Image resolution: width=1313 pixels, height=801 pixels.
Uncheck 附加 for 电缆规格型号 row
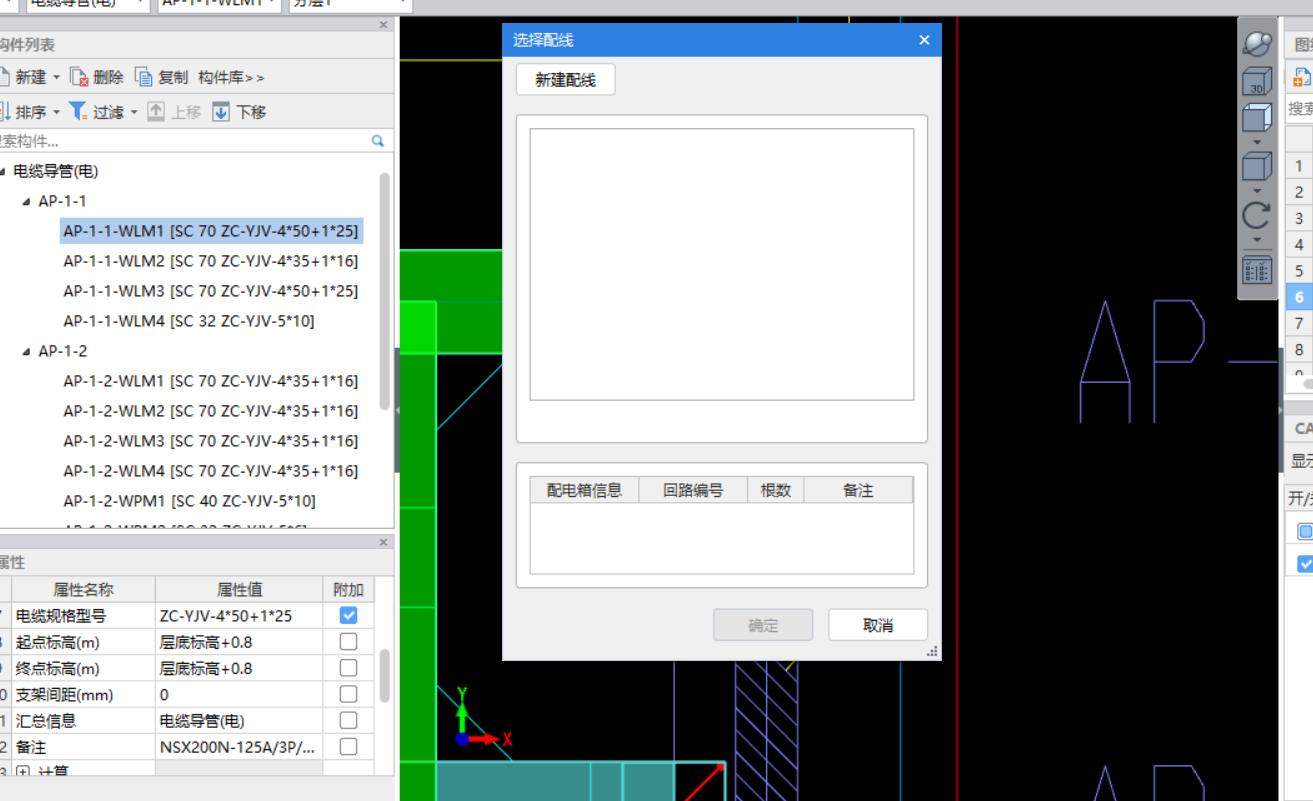coord(348,615)
